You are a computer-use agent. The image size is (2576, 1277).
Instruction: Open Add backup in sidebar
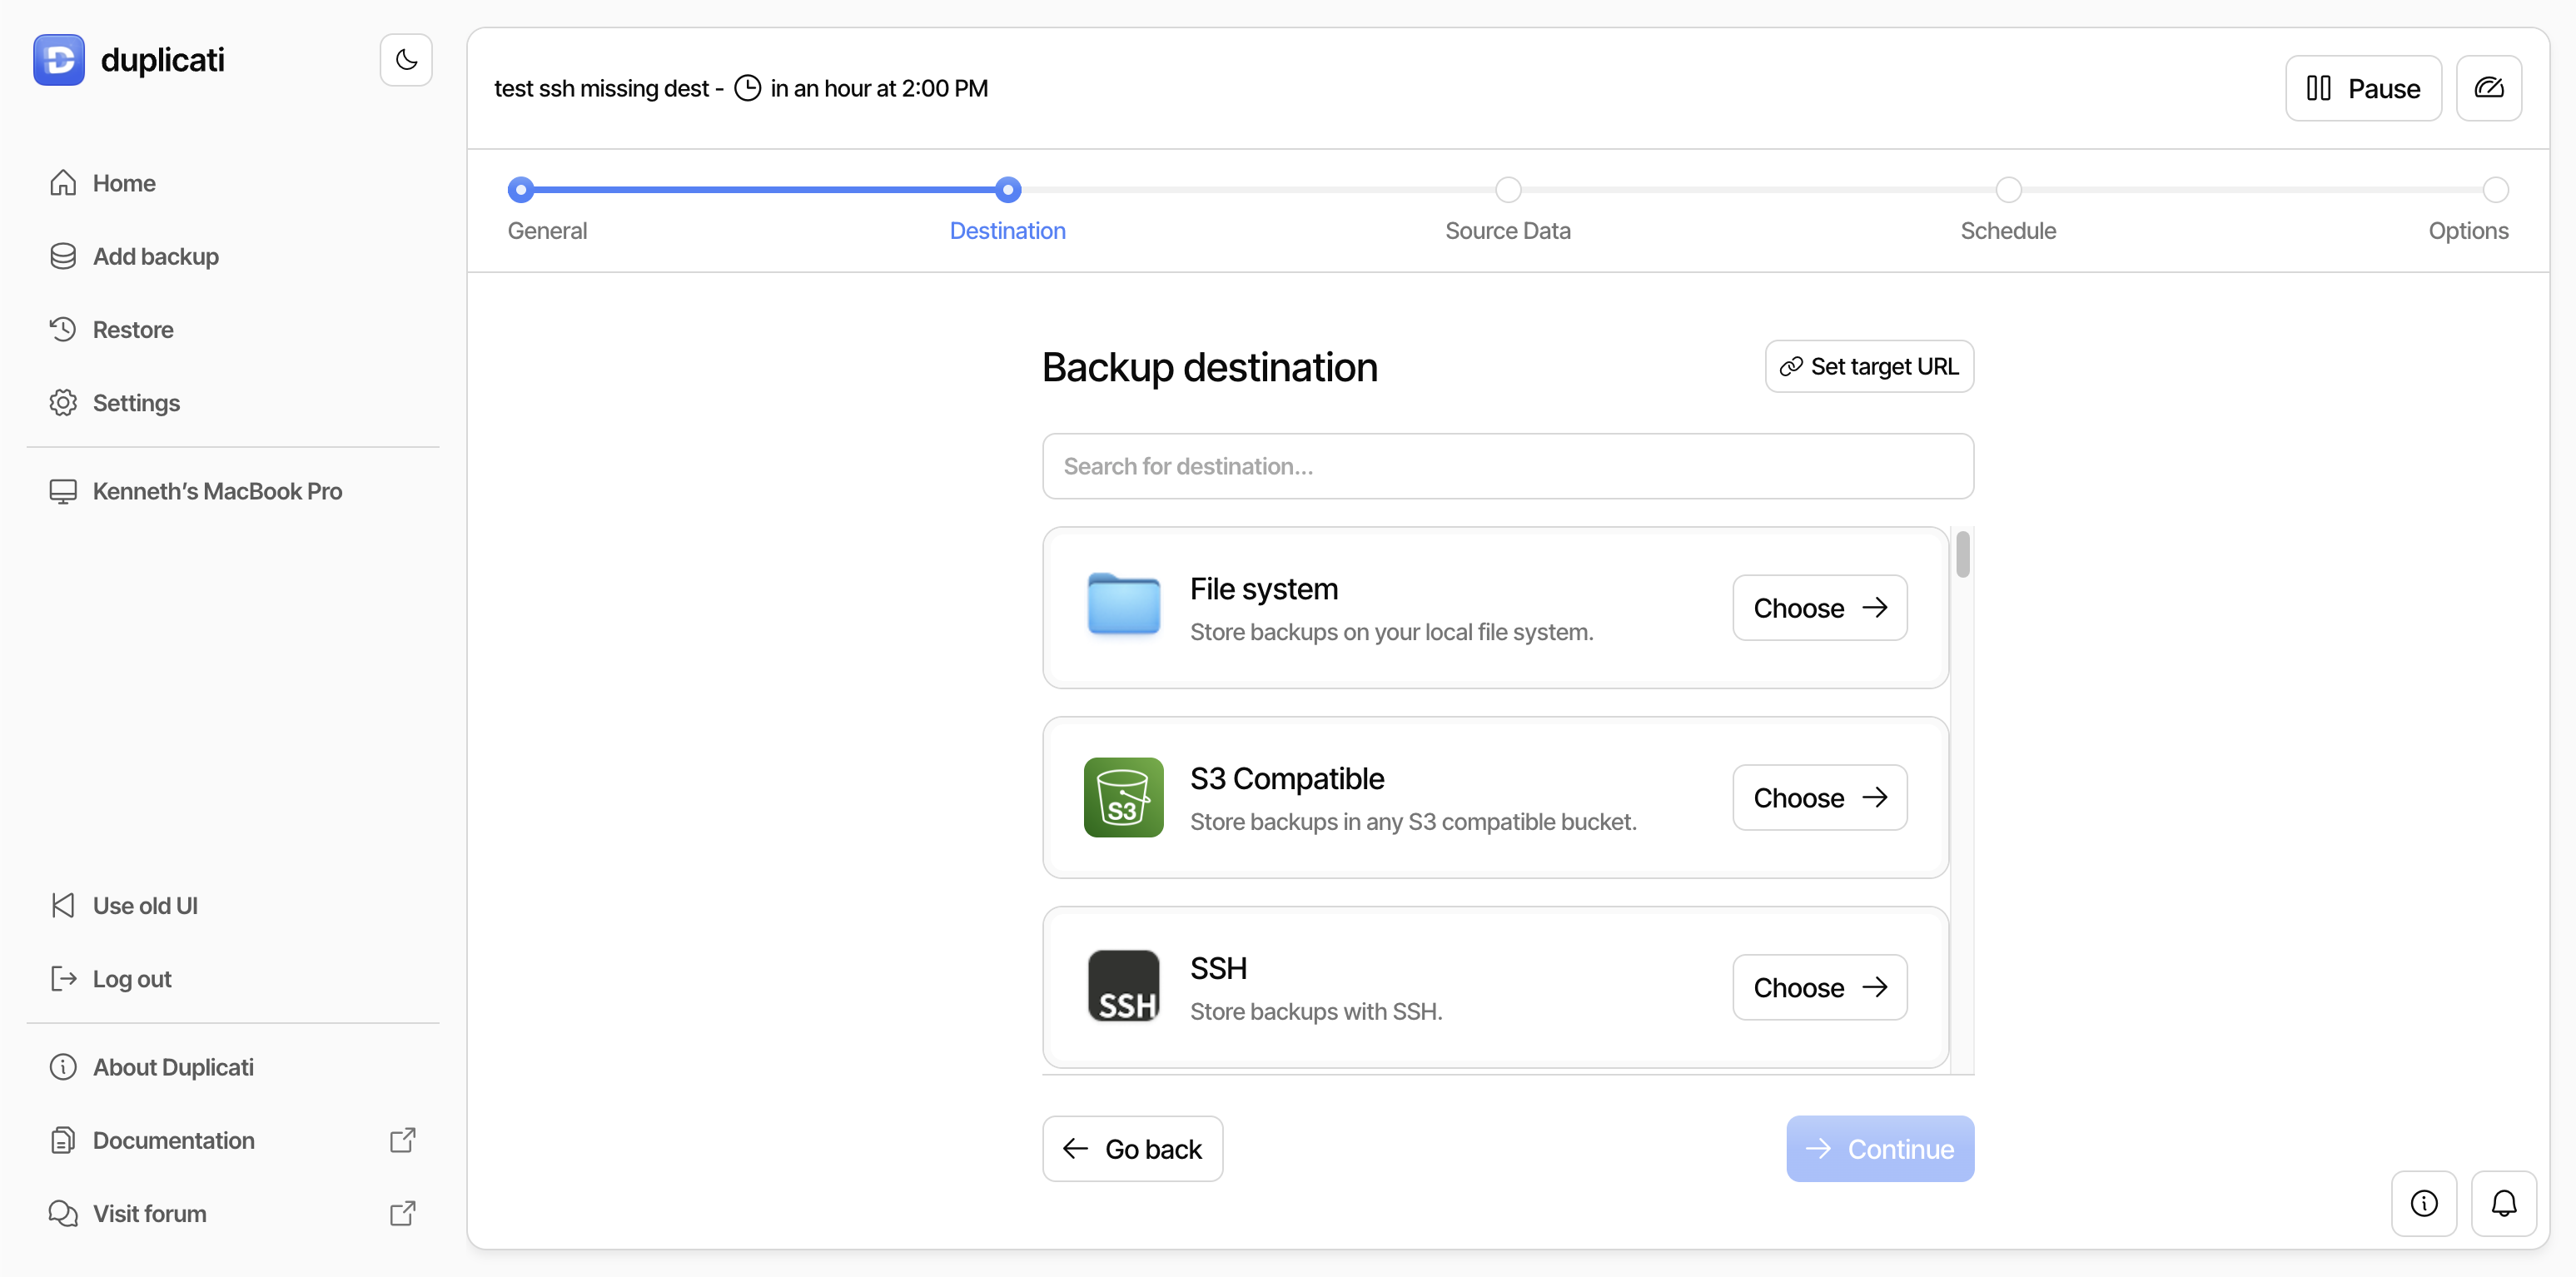pos(155,256)
